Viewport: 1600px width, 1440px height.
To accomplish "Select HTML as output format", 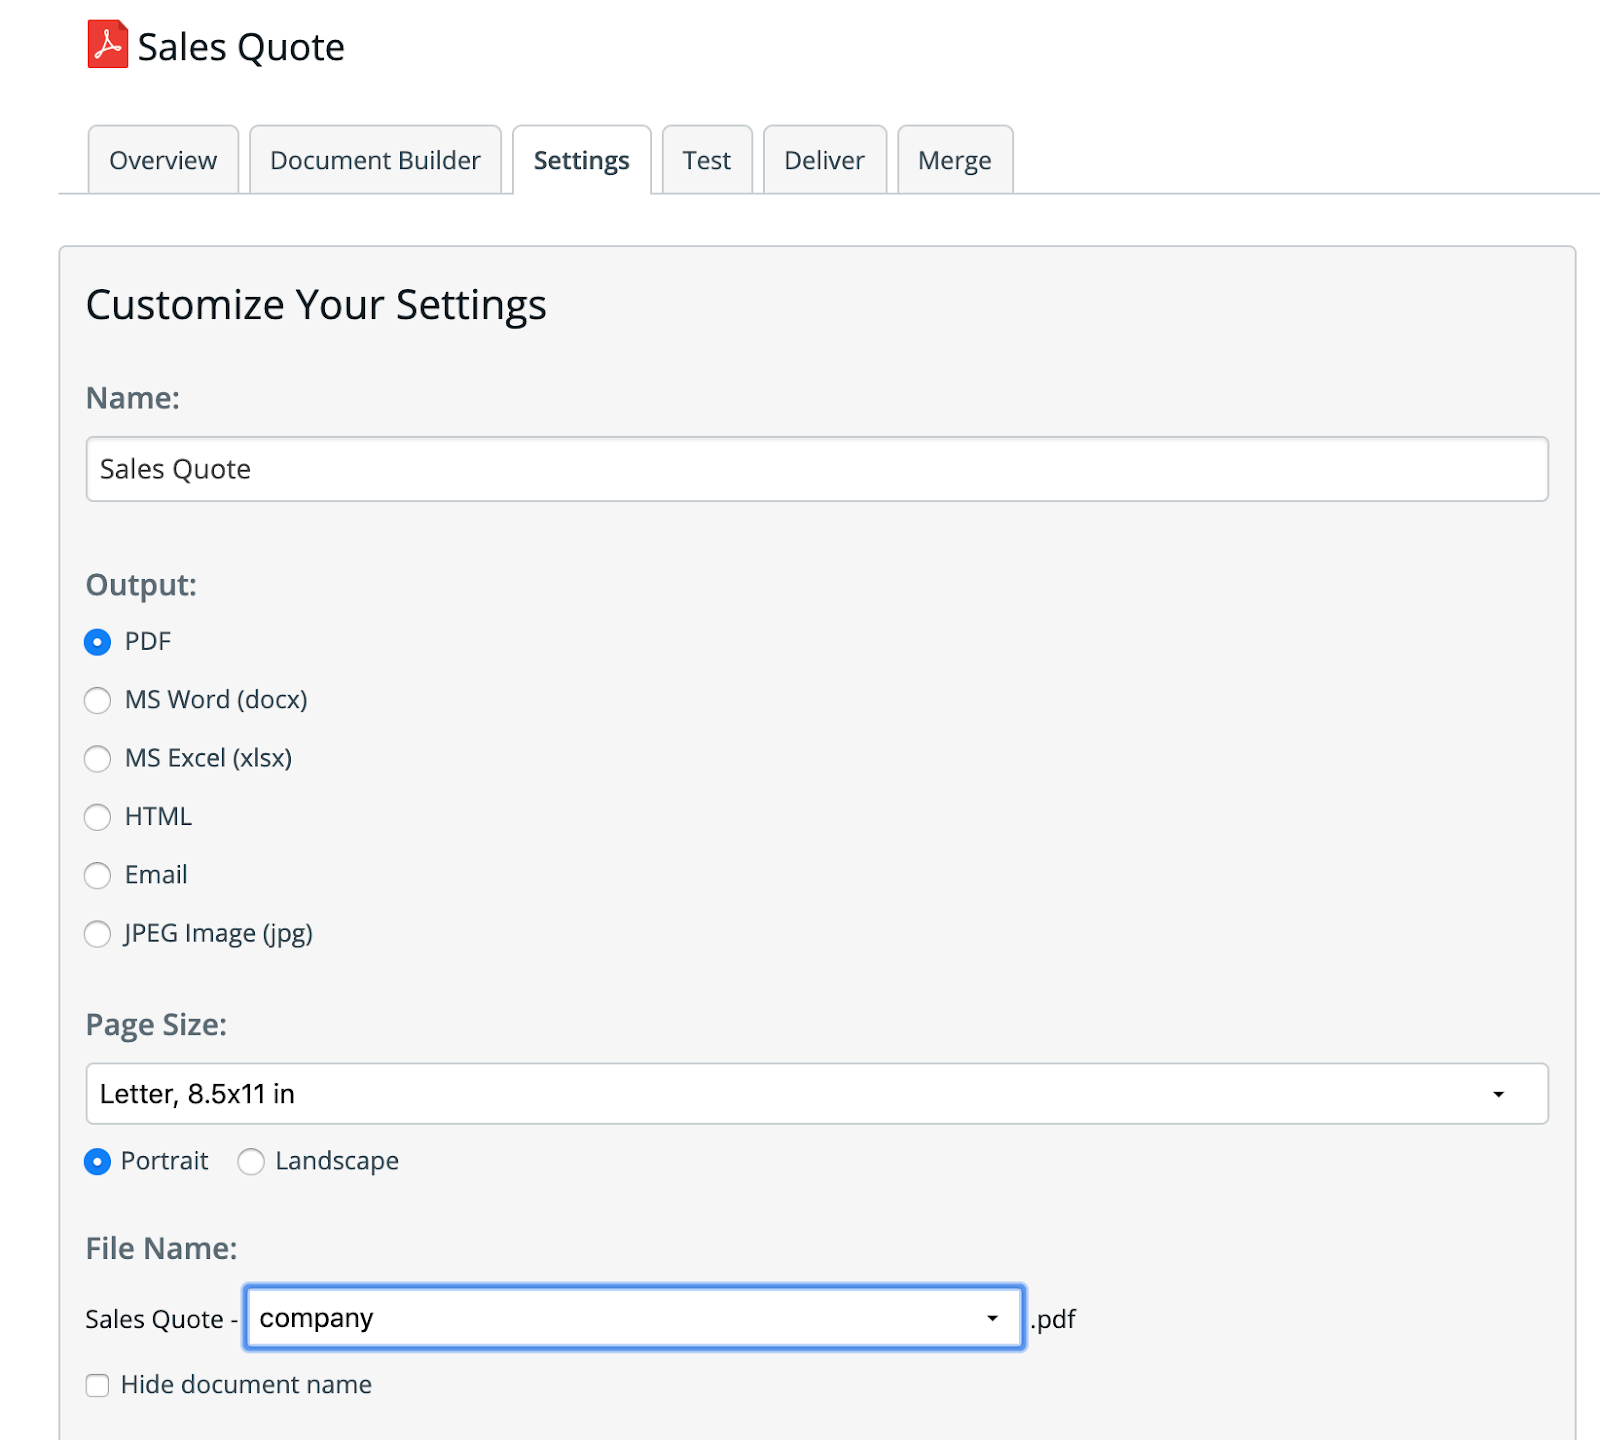I will point(97,817).
